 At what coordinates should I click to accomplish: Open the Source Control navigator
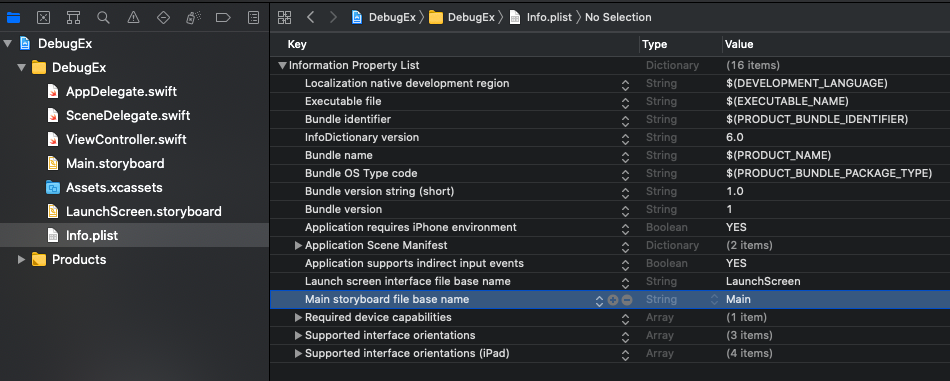point(43,18)
